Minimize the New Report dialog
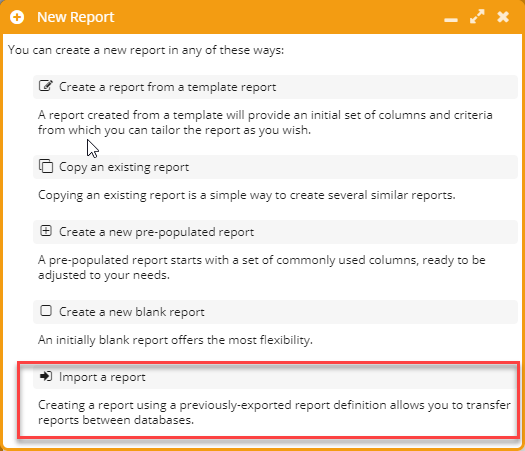This screenshot has height=451, width=525. click(x=451, y=20)
